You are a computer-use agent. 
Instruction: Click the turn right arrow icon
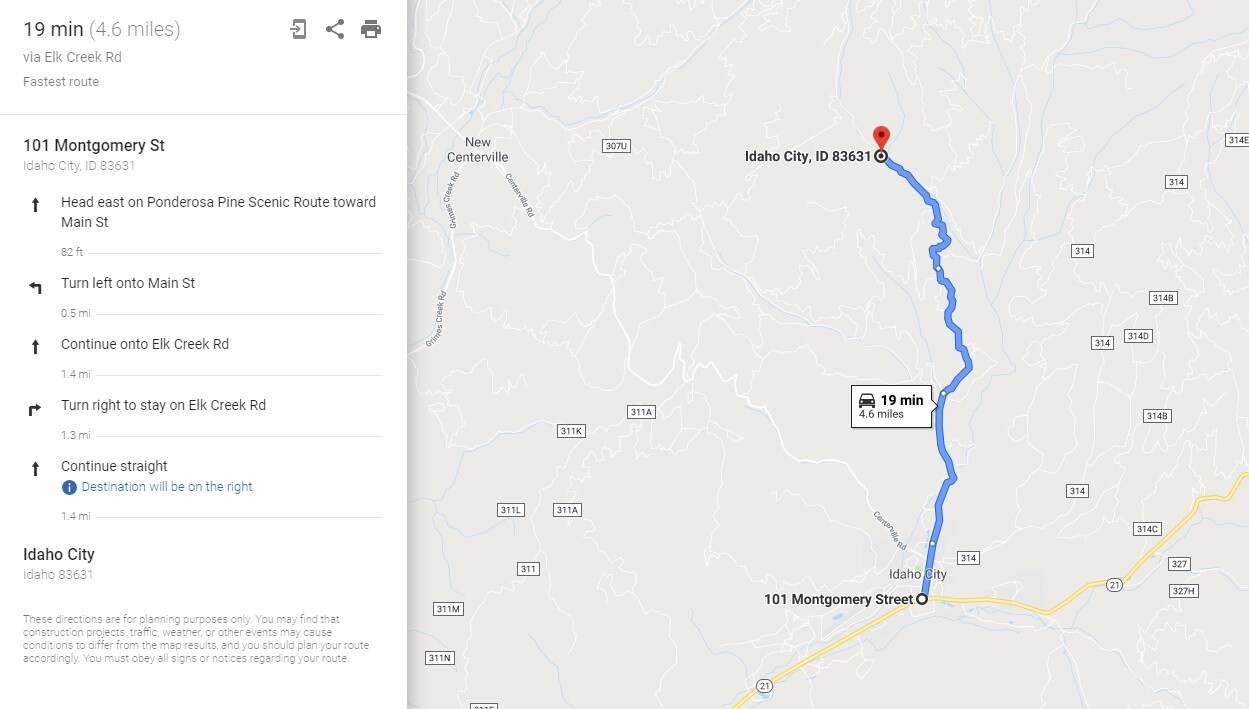tap(35, 409)
